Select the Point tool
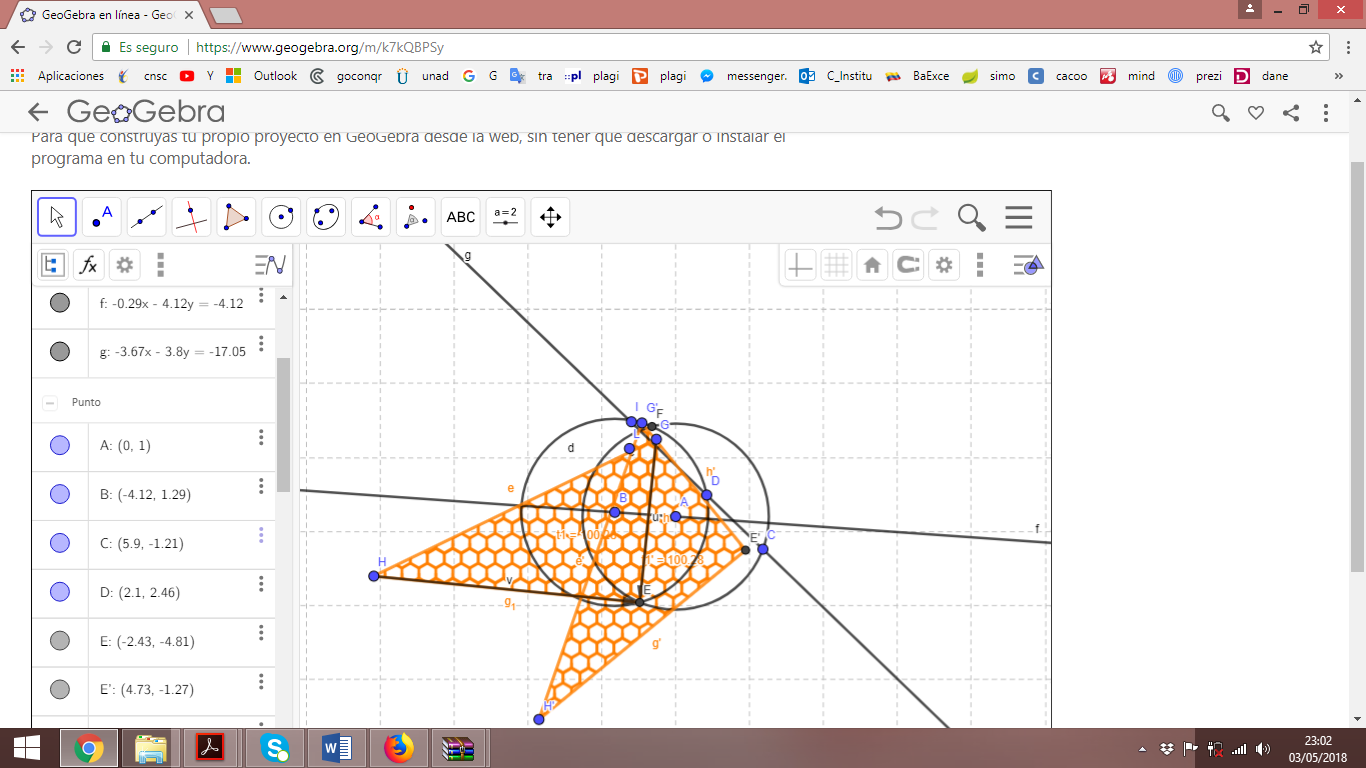The height and width of the screenshot is (768, 1366). [x=101, y=216]
